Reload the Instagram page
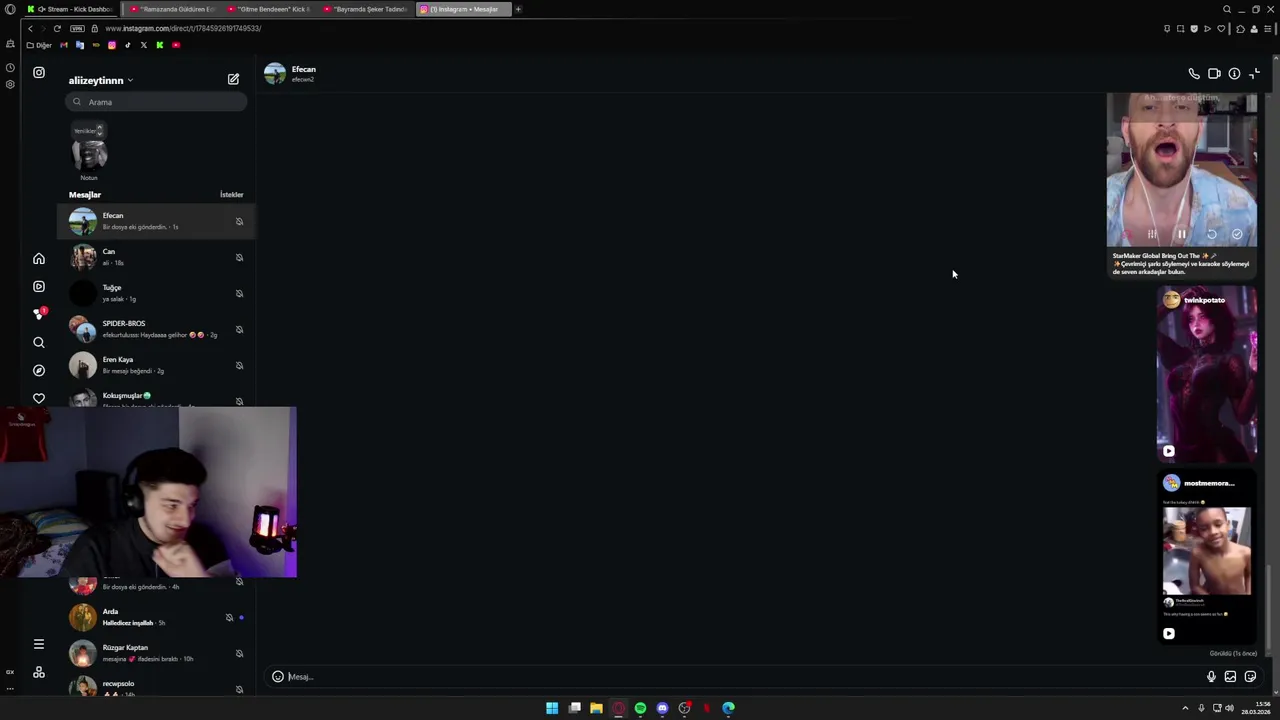This screenshot has width=1280, height=720. (57, 28)
